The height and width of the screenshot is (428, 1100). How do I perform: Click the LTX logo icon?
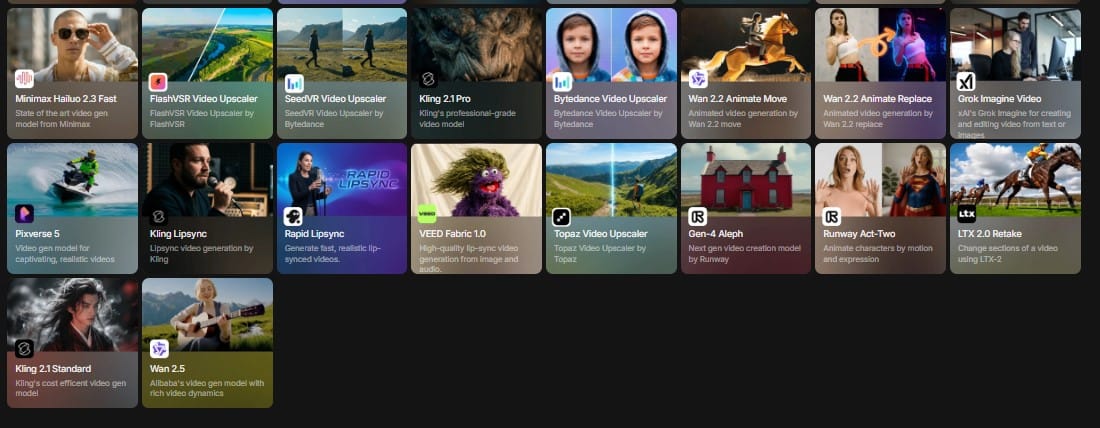click(x=966, y=215)
